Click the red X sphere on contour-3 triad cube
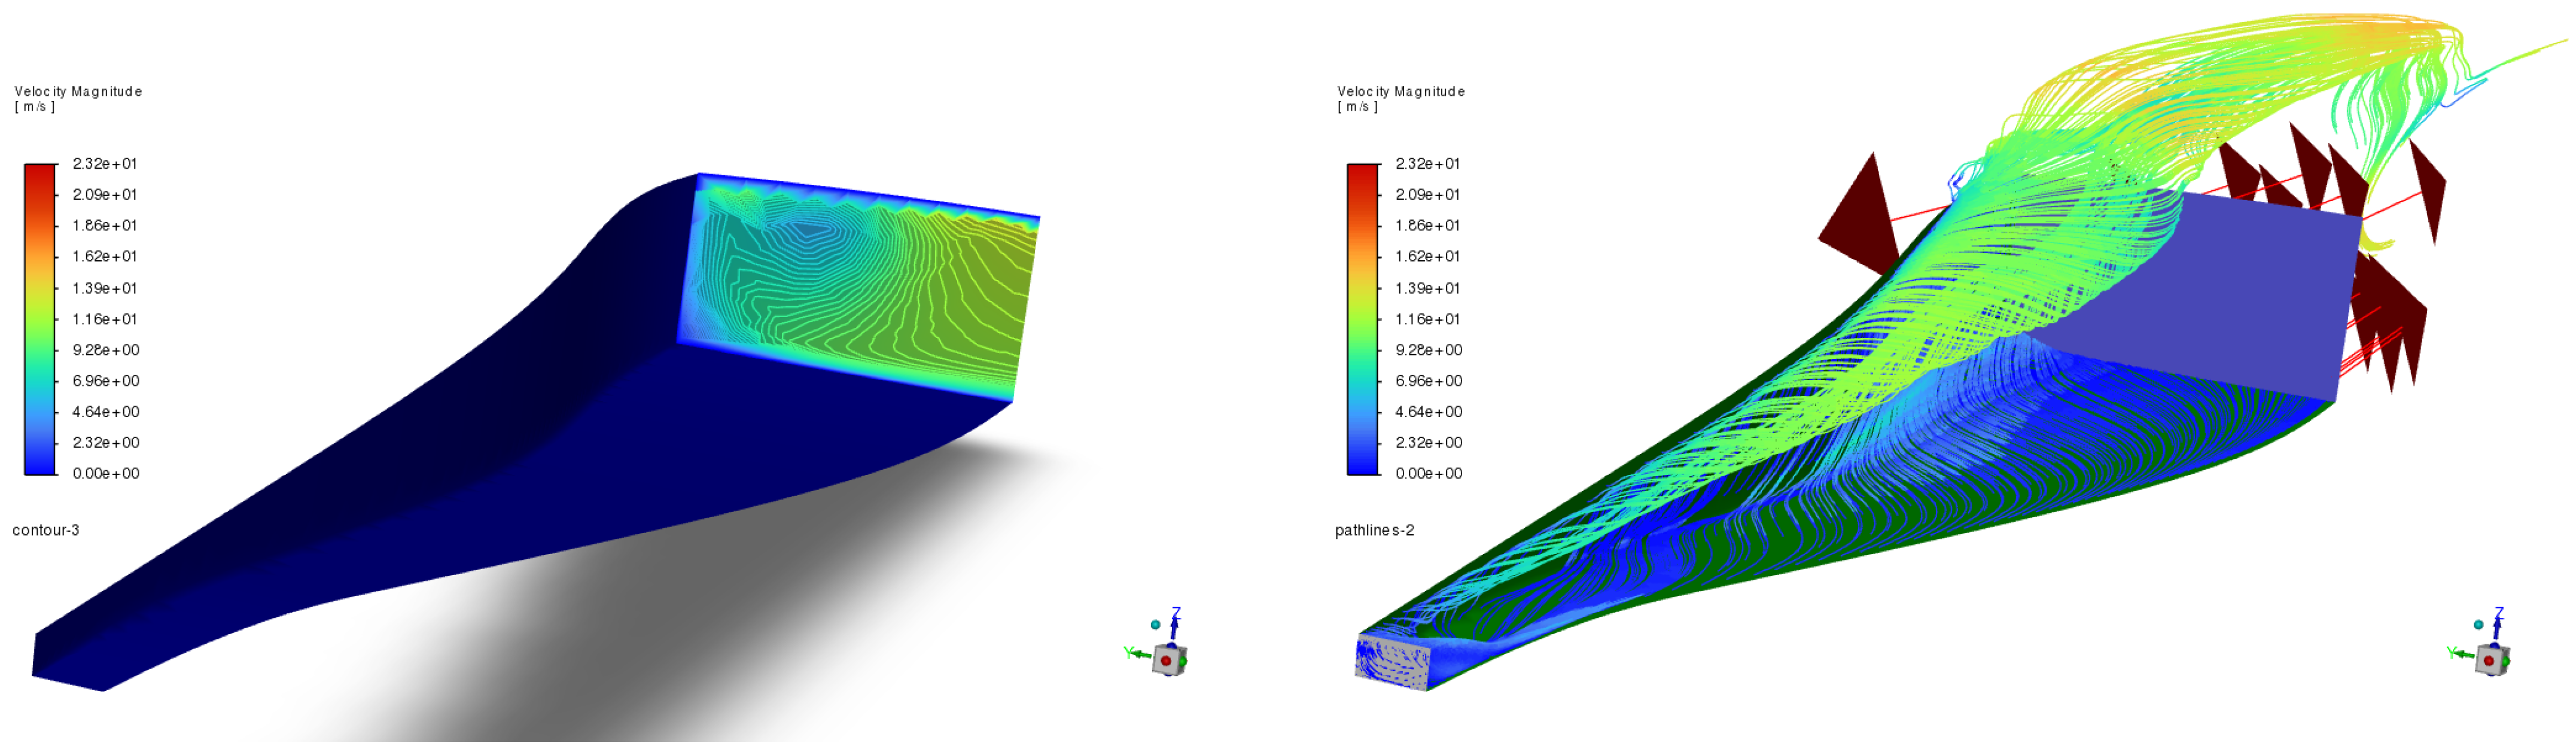The height and width of the screenshot is (752, 2576). [1165, 661]
